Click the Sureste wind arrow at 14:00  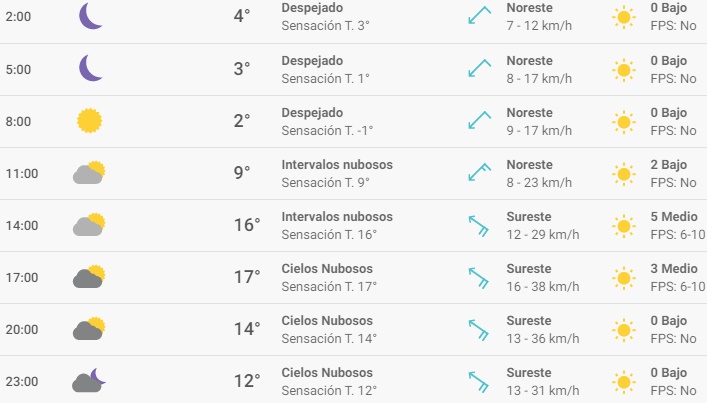click(479, 225)
